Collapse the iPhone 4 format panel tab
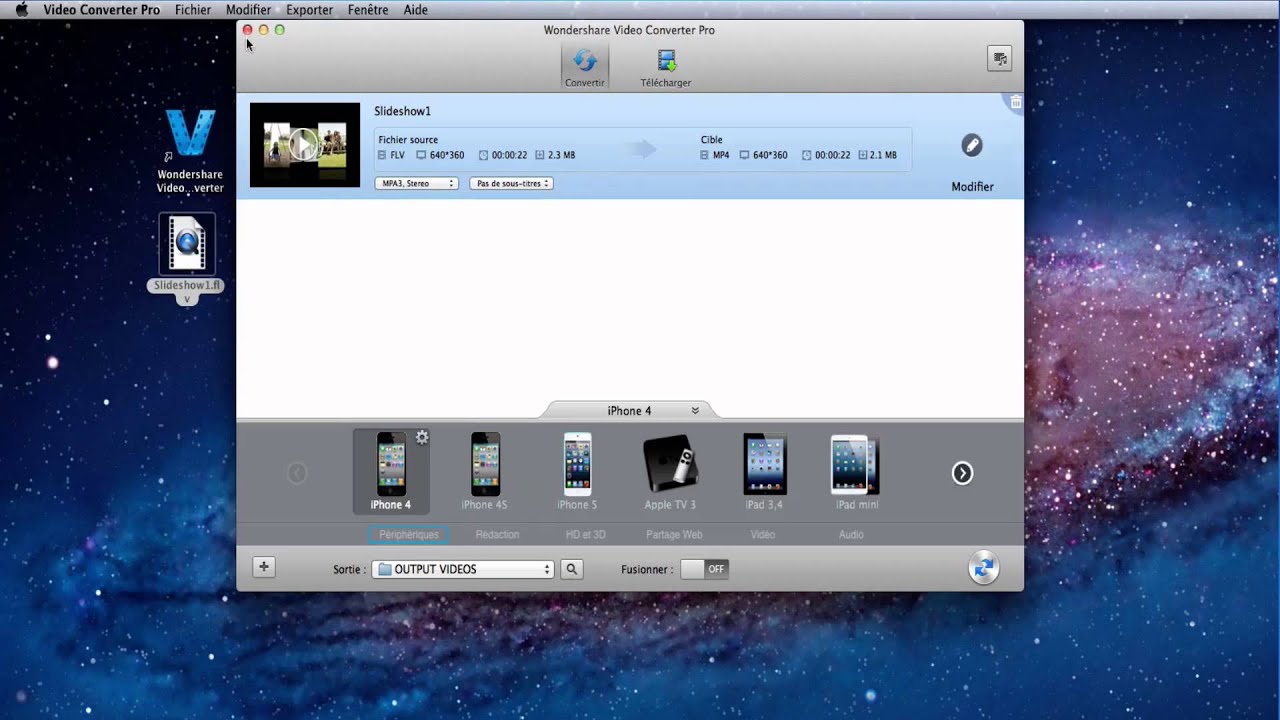Image resolution: width=1280 pixels, height=720 pixels. 629,411
